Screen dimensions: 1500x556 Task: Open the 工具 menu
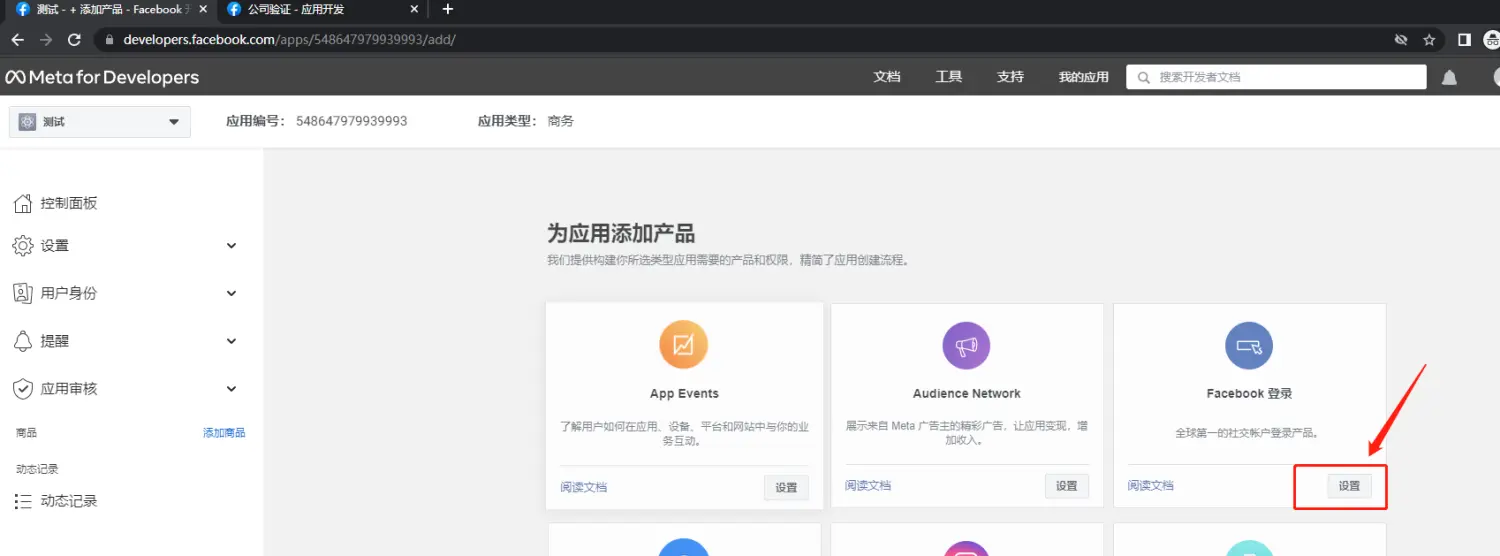(949, 77)
